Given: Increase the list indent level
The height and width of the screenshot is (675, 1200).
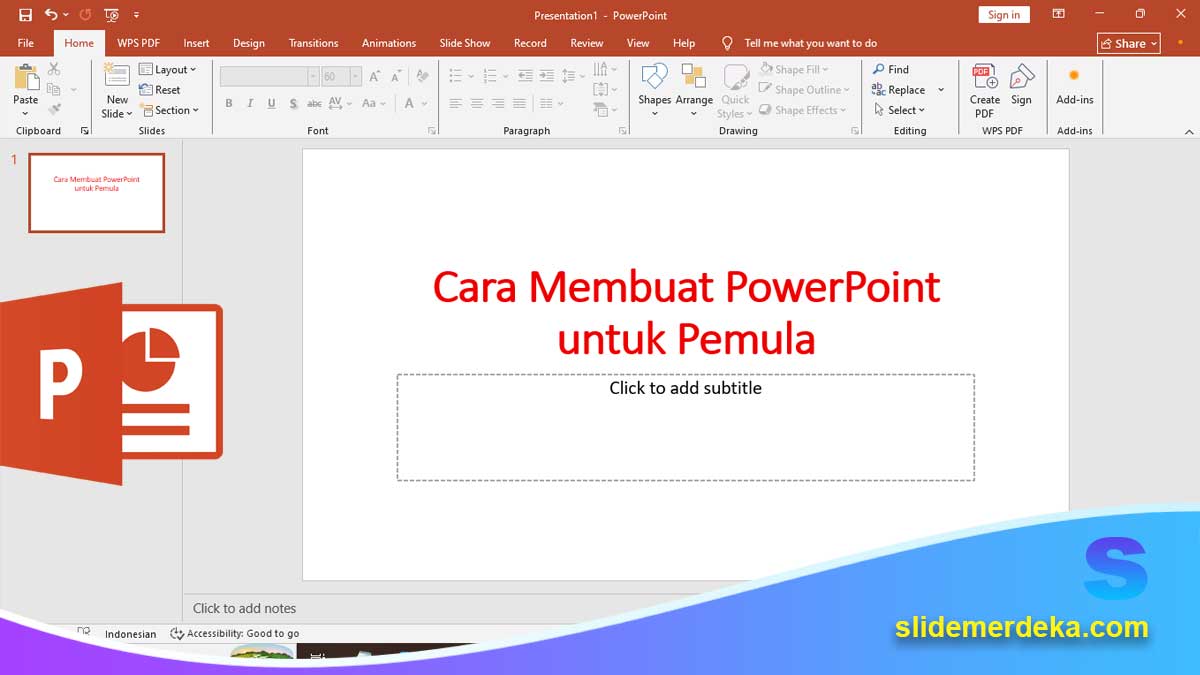Looking at the screenshot, I should (546, 76).
